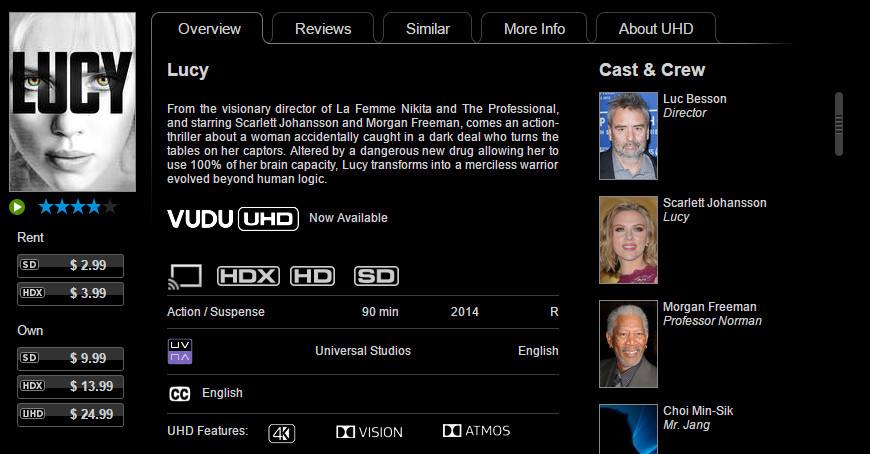Open the About UHD tab
Image resolution: width=870 pixels, height=454 pixels.
656,29
